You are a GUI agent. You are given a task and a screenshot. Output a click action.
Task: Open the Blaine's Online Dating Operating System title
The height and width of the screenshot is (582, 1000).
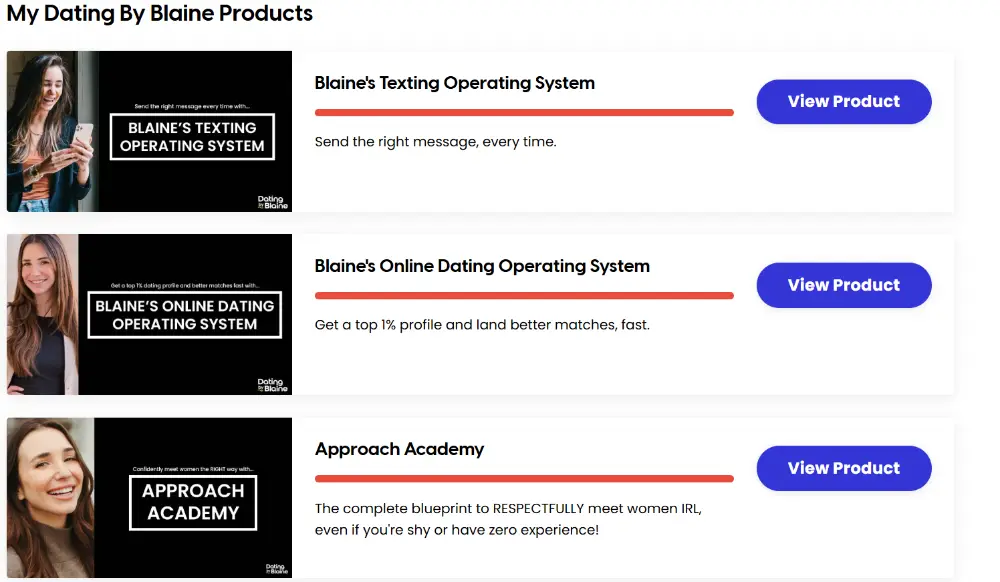click(482, 266)
